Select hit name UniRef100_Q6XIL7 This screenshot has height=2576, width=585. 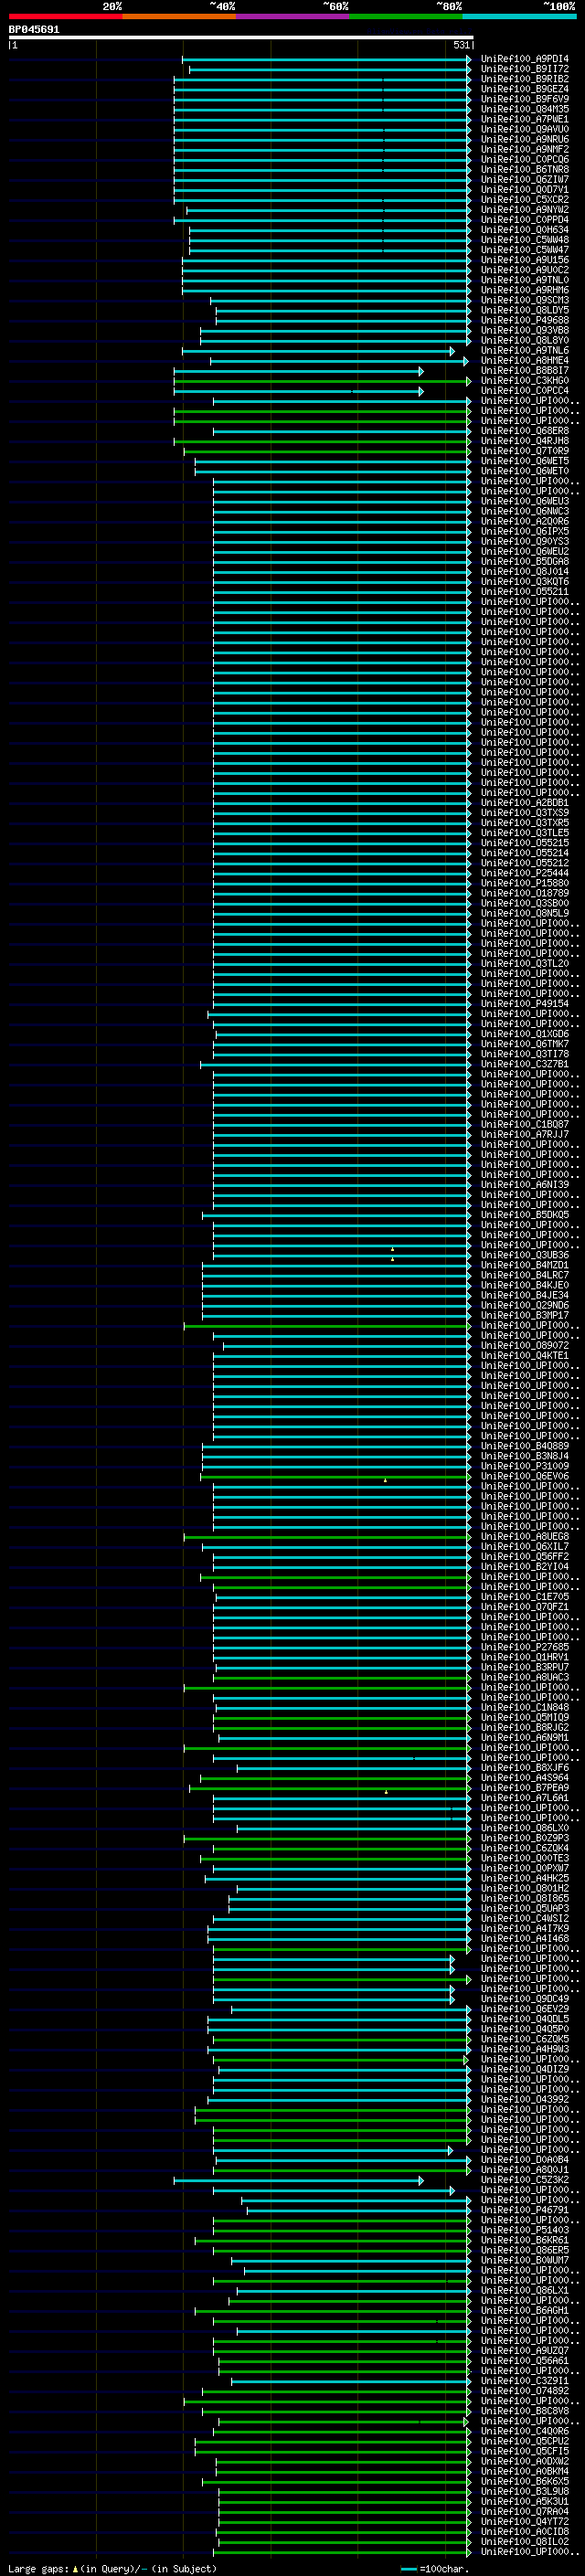click(524, 1546)
